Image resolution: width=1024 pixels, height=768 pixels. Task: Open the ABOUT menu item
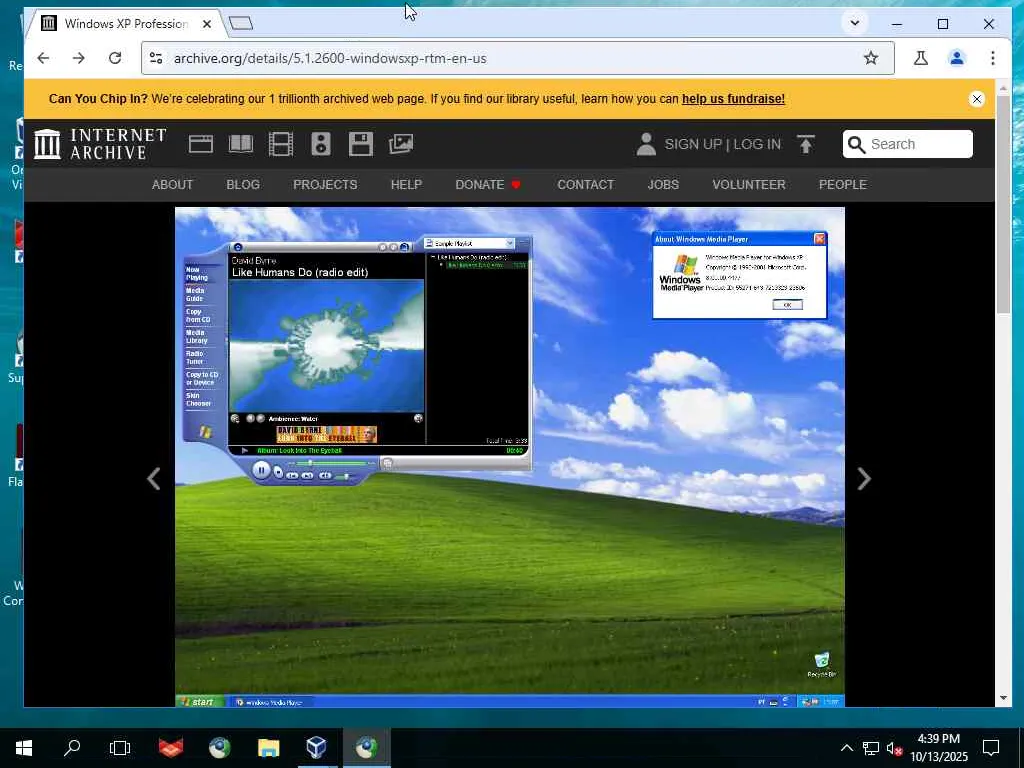pos(172,185)
